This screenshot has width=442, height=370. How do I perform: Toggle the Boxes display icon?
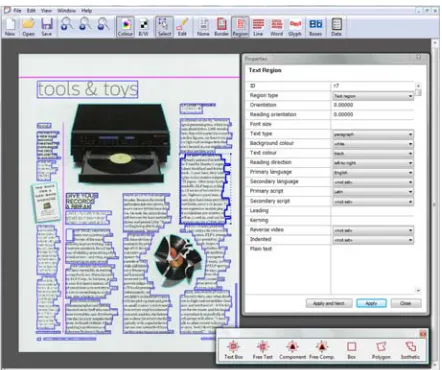(315, 27)
